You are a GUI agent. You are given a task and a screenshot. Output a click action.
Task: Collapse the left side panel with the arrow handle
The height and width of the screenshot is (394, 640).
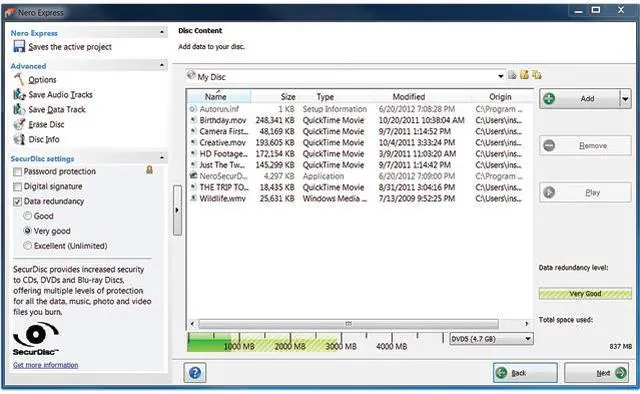[177, 210]
